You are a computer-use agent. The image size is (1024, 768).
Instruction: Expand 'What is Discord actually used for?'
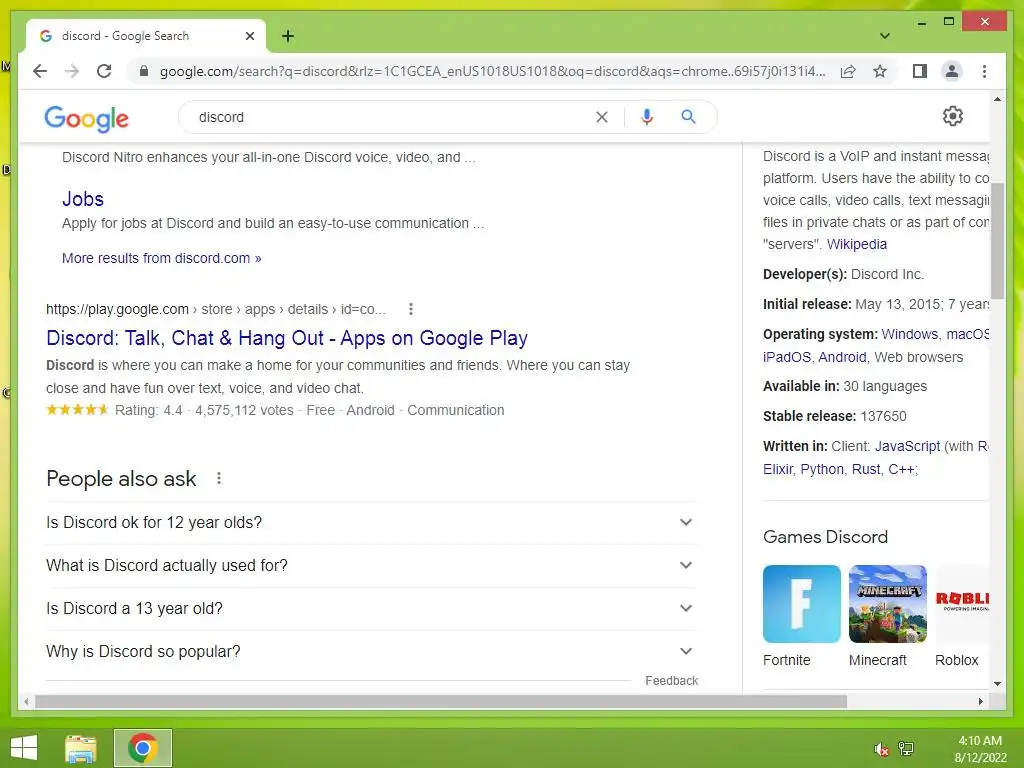point(372,566)
